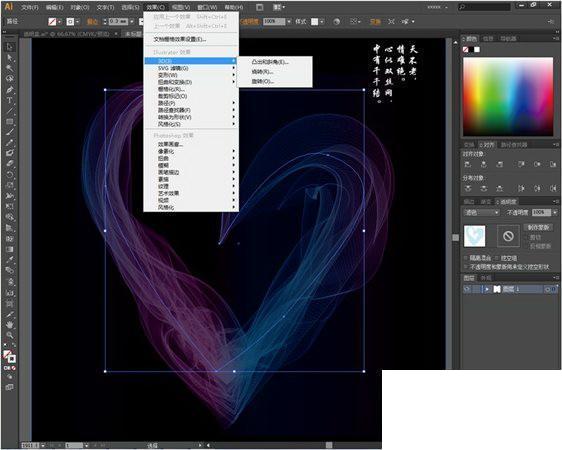Select the Lasso tool

tap(9, 79)
